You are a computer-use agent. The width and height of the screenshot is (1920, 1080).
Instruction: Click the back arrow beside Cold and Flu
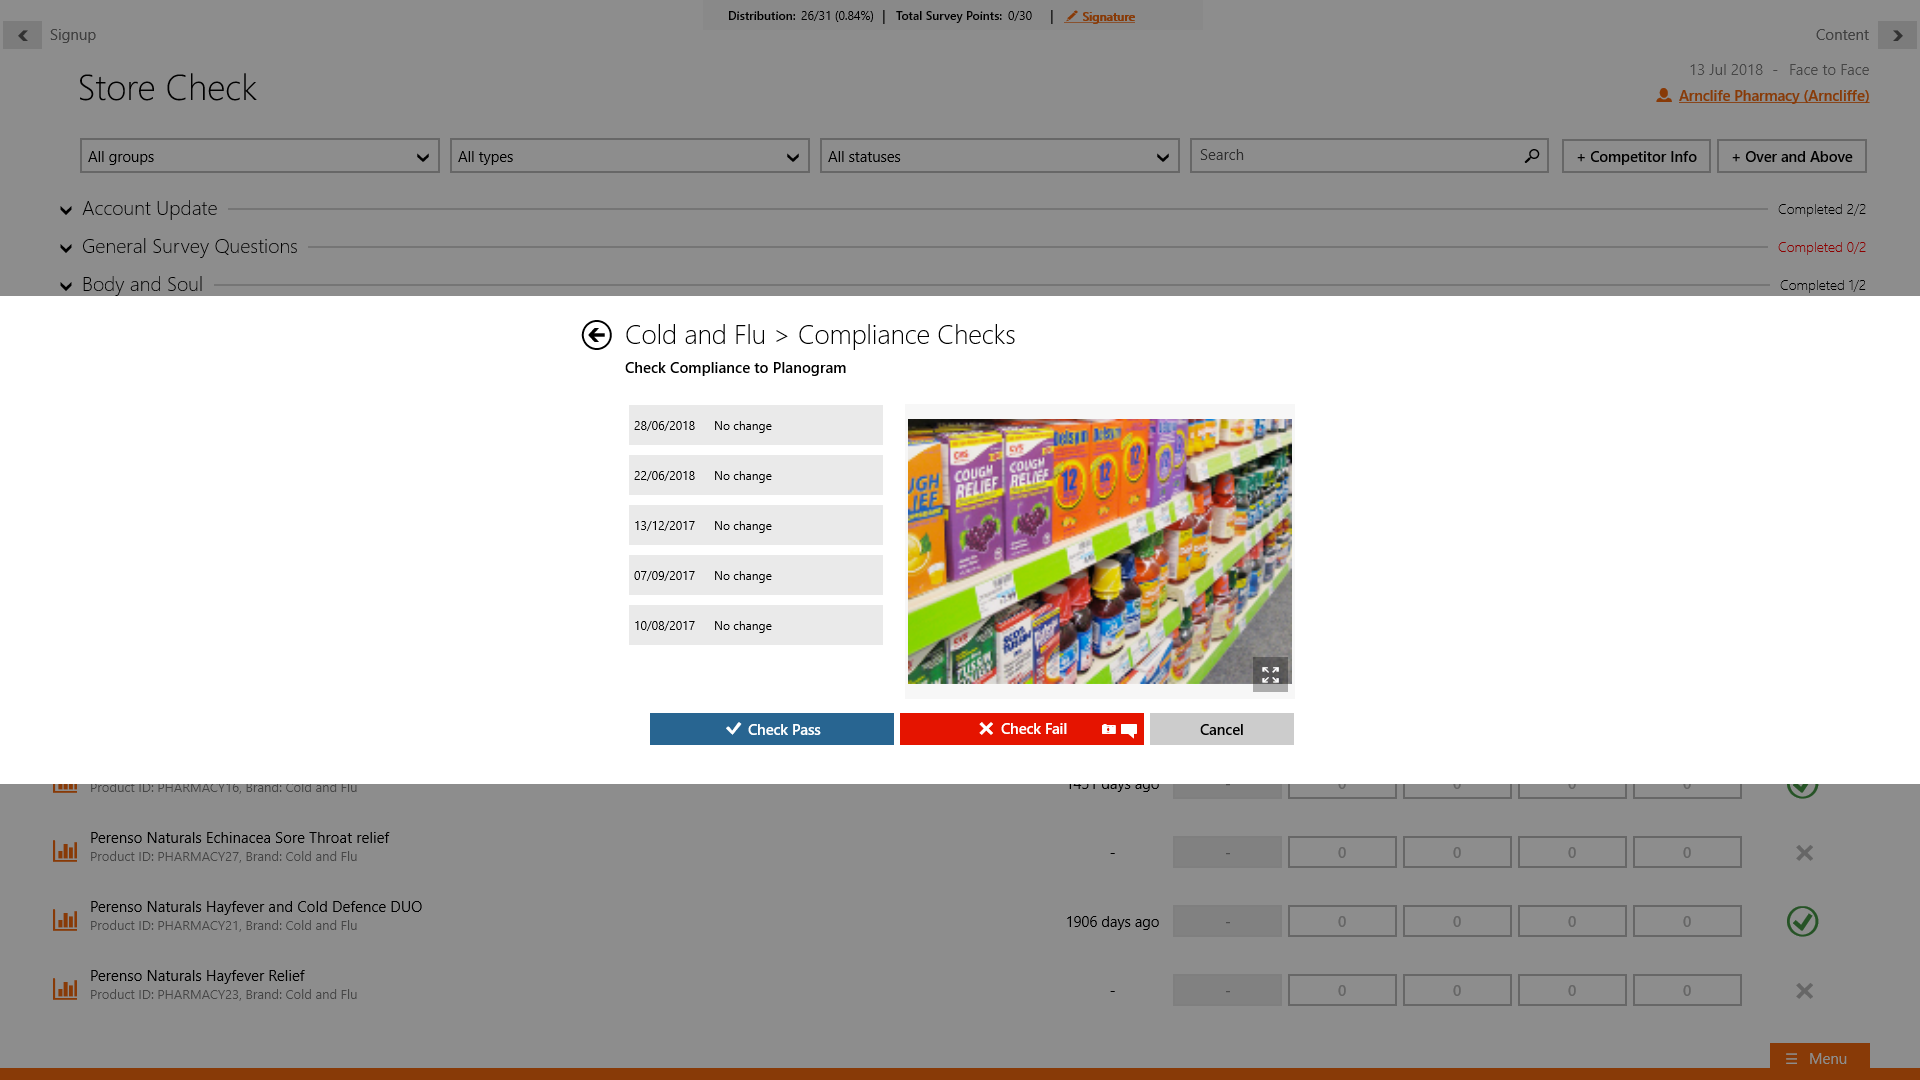tap(596, 335)
